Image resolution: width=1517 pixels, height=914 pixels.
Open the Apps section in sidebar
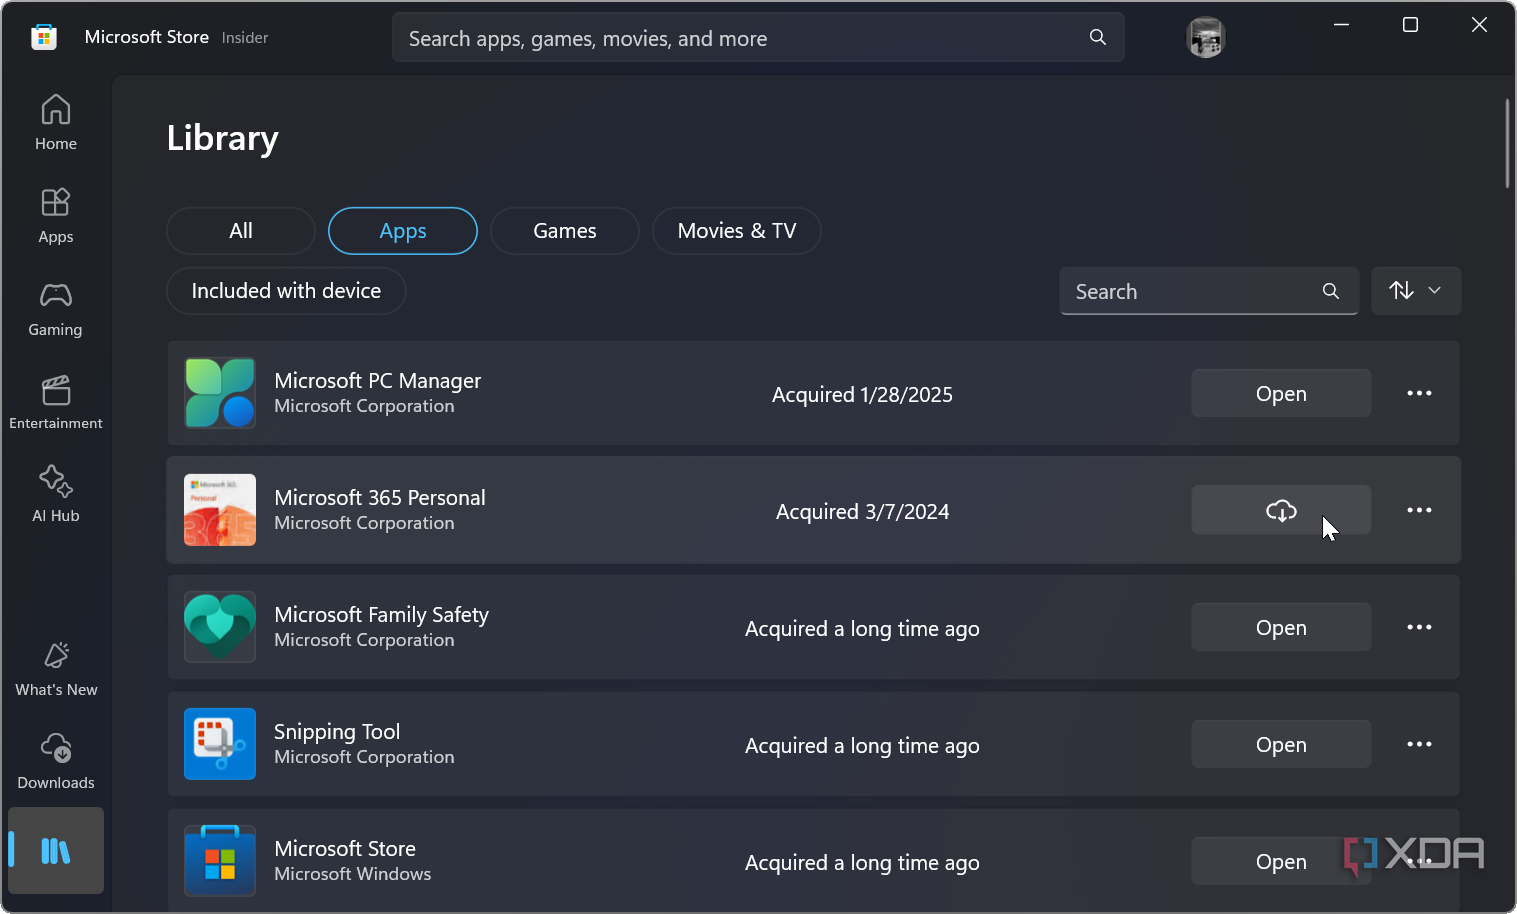pyautogui.click(x=56, y=215)
